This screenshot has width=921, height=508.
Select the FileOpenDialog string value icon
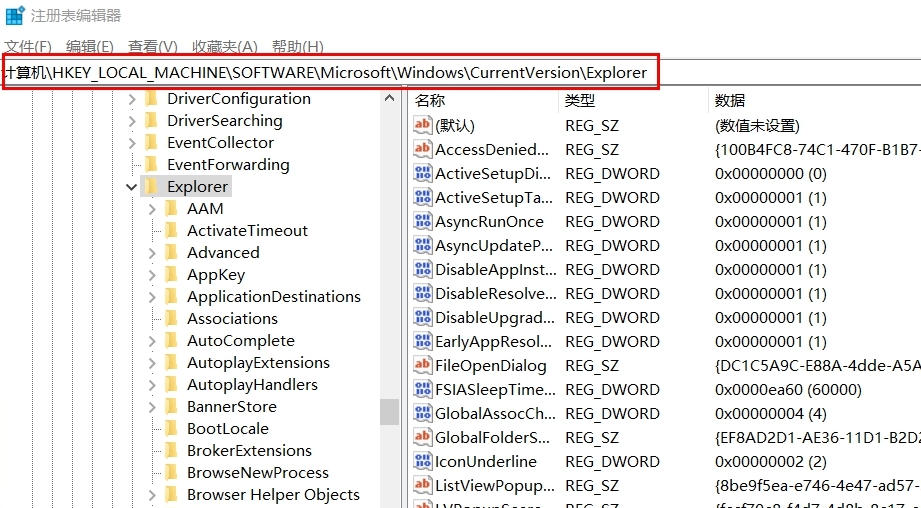(x=423, y=365)
